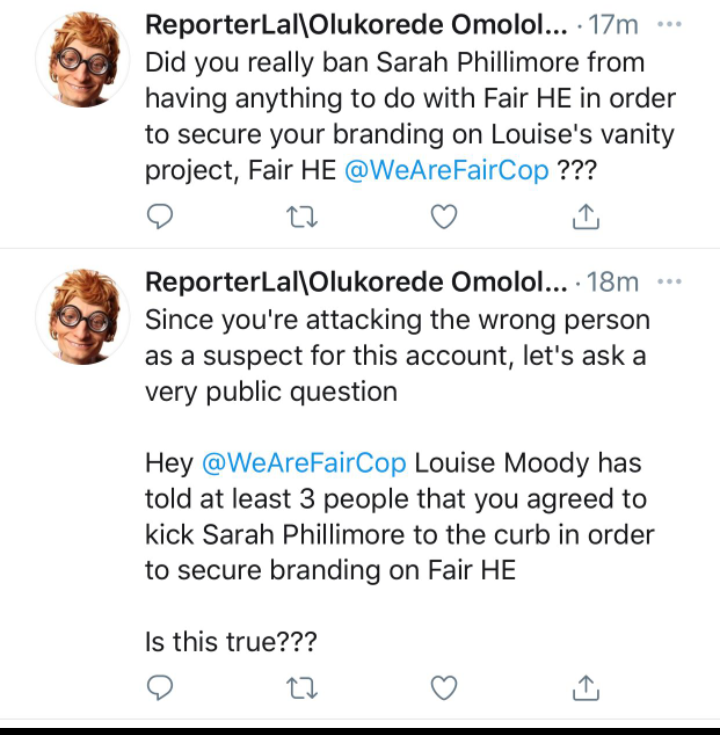The image size is (720, 735).
Task: Open profile avatar on the 18m tweet
Action: [x=82, y=318]
